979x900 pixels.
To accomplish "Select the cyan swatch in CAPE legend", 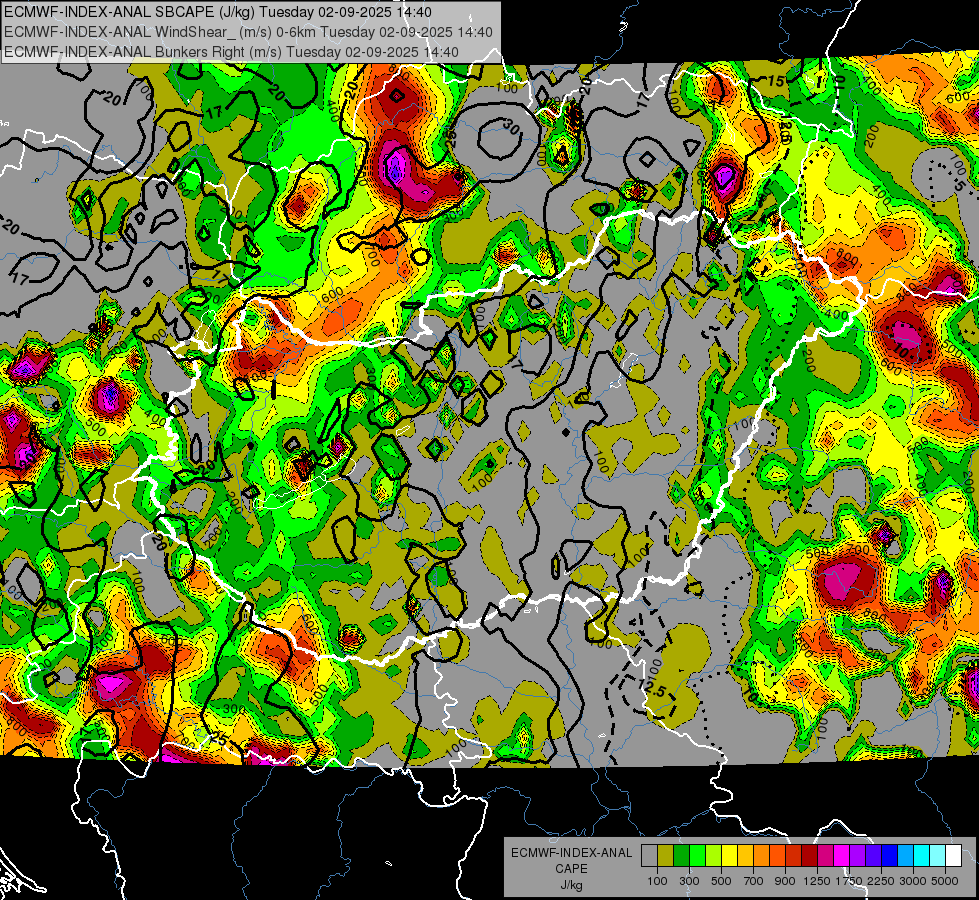I will [922, 855].
